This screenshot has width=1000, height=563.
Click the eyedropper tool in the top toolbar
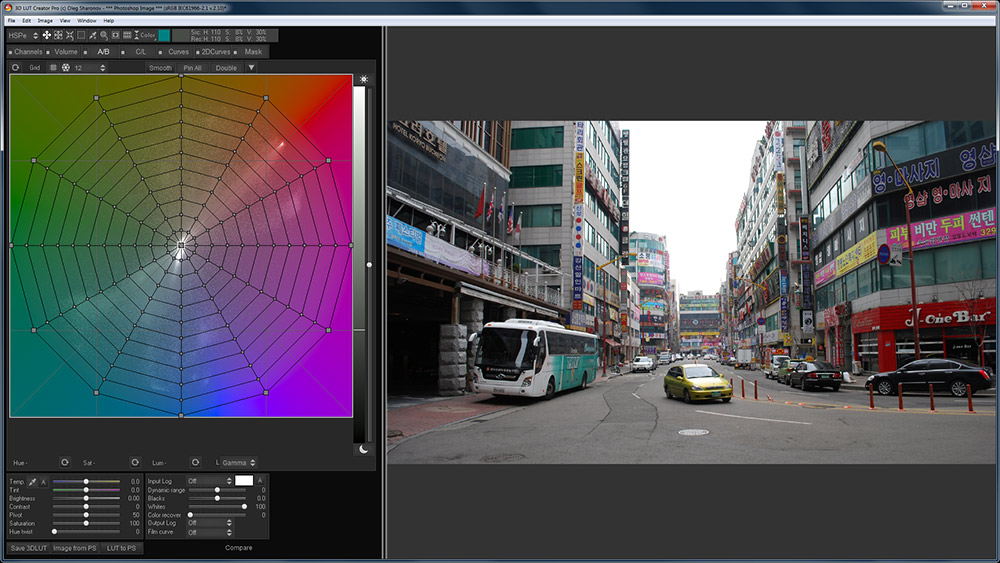click(93, 35)
